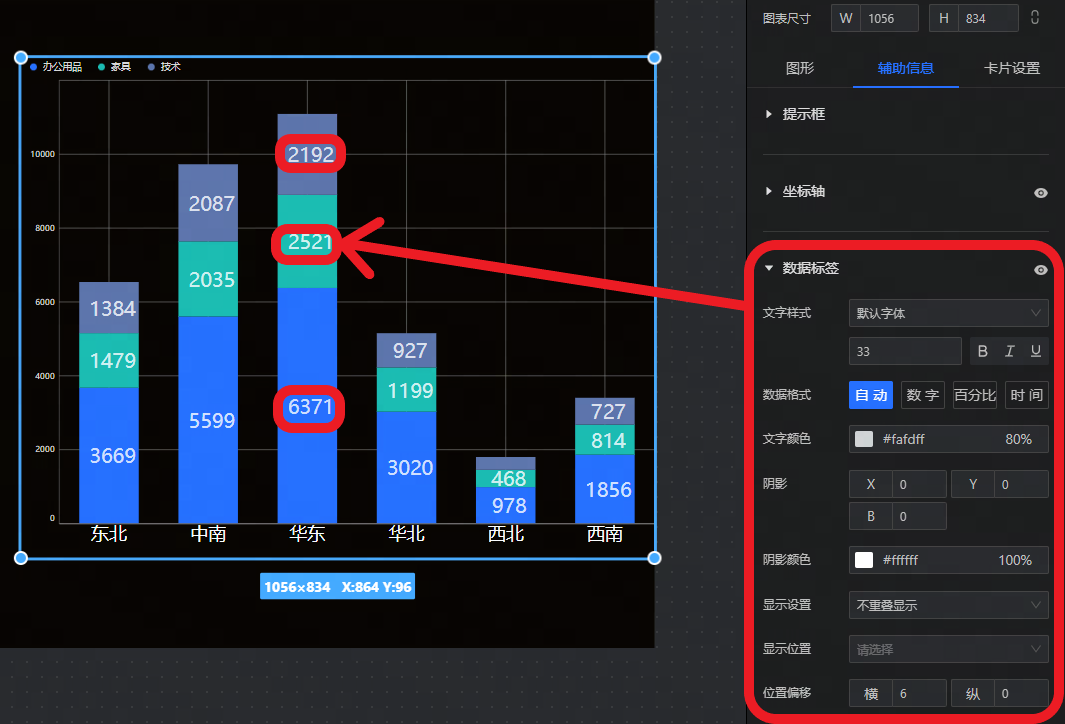The height and width of the screenshot is (724, 1065).
Task: Click the 家具 legend marker
Action: [x=102, y=67]
